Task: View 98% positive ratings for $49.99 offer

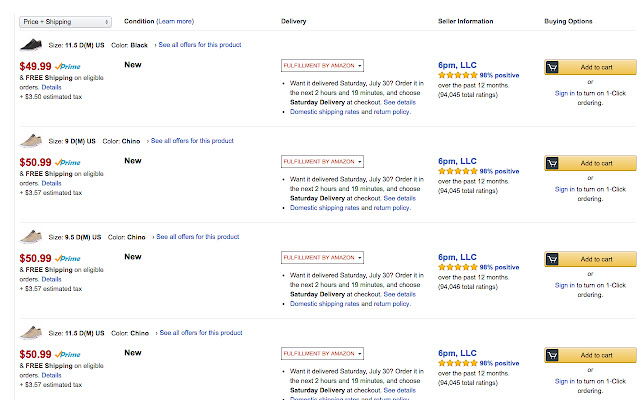Action: tap(499, 75)
